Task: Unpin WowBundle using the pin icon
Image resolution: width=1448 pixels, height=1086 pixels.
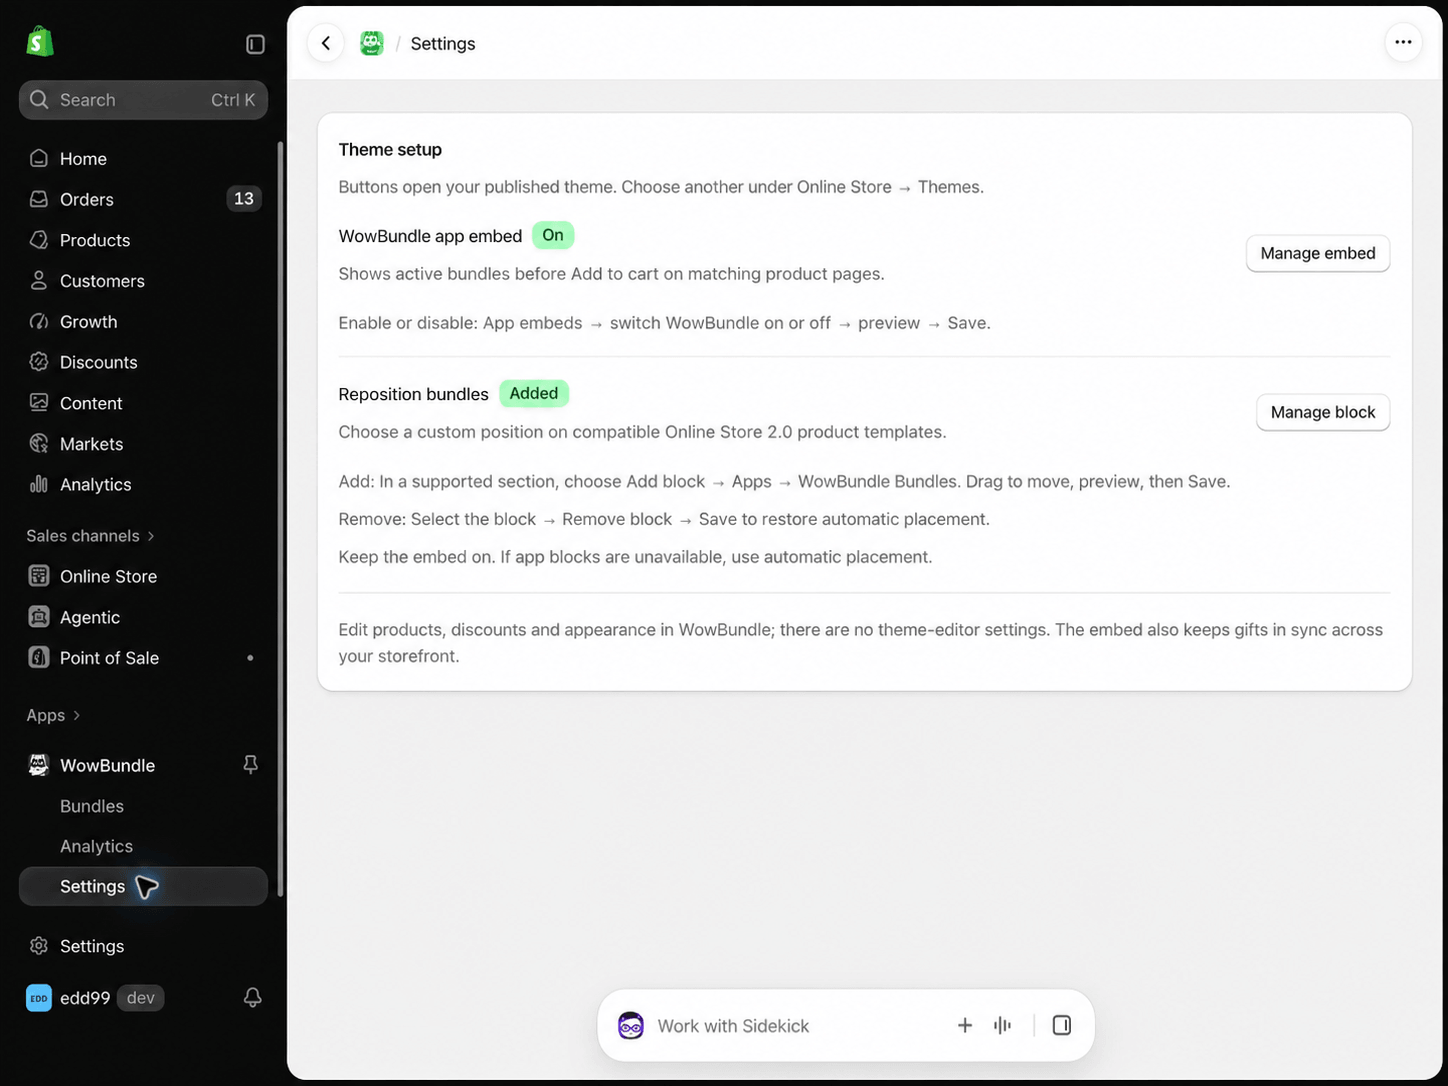Action: point(250,765)
